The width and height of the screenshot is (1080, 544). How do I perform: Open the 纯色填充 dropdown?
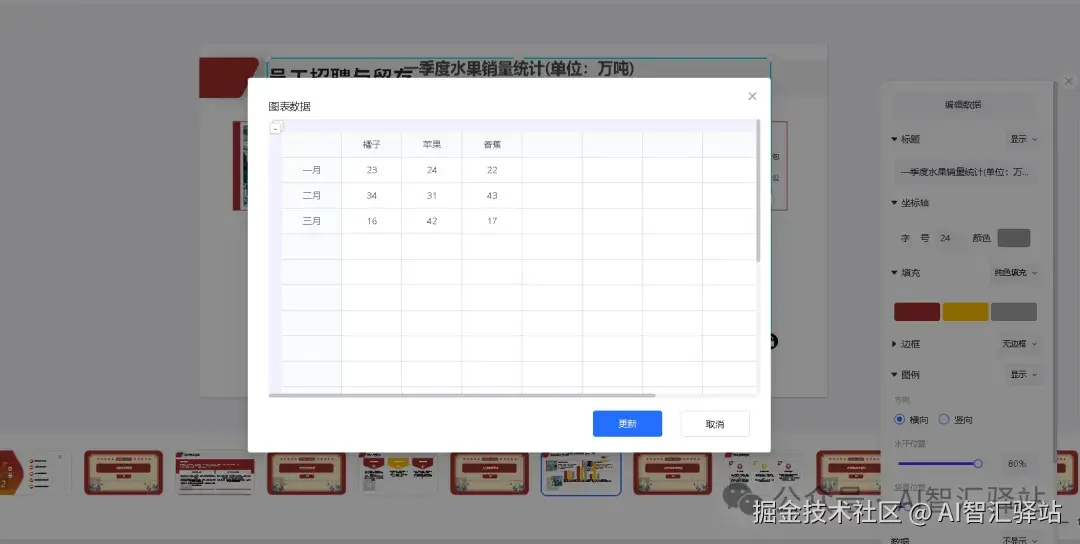1015,273
